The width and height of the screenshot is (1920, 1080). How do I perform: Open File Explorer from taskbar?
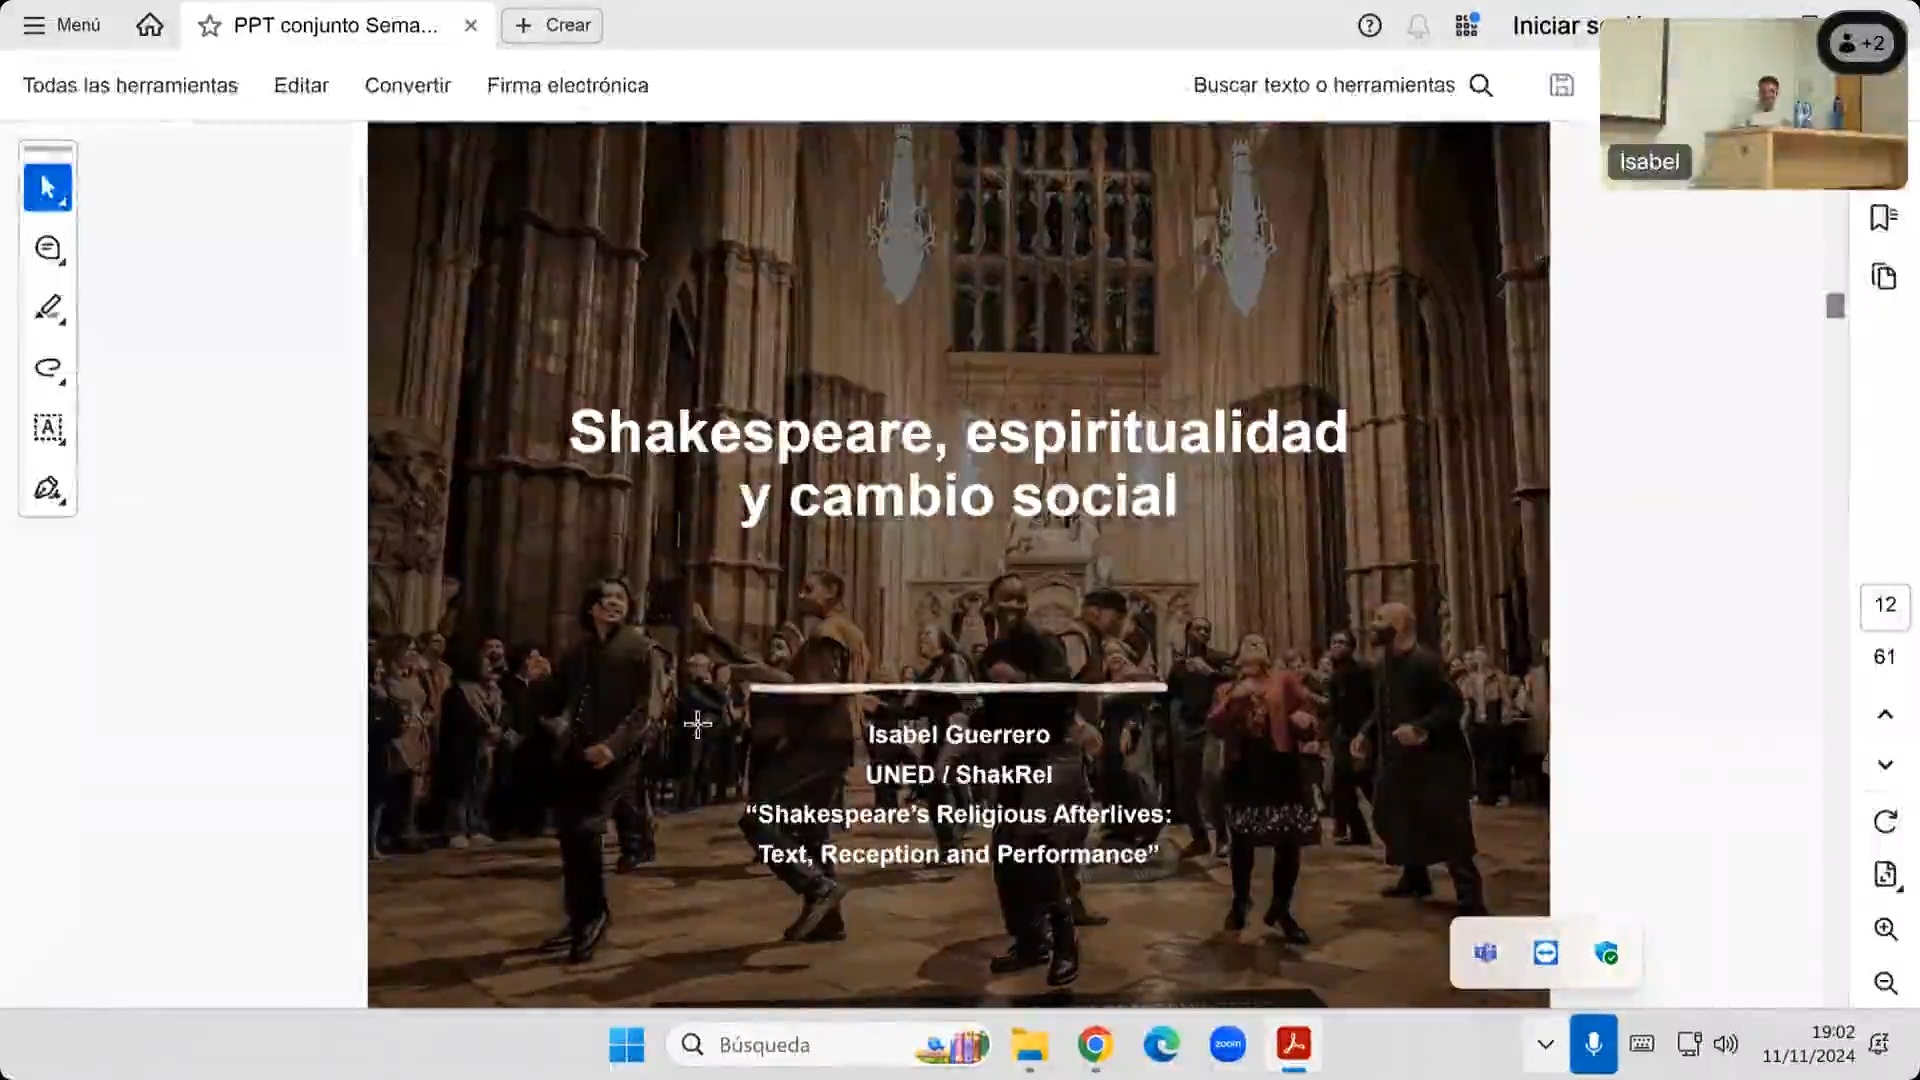(x=1029, y=1045)
